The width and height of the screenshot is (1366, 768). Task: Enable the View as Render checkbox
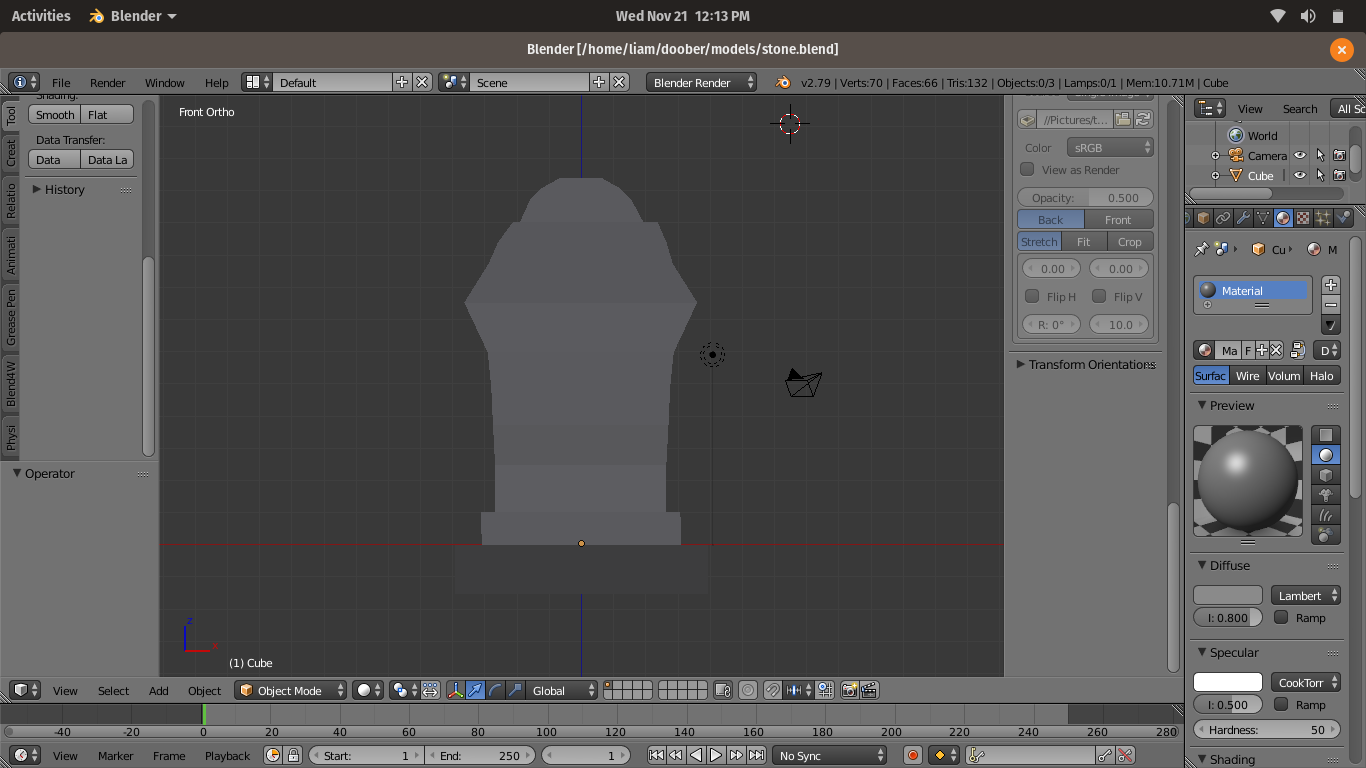tap(1027, 170)
